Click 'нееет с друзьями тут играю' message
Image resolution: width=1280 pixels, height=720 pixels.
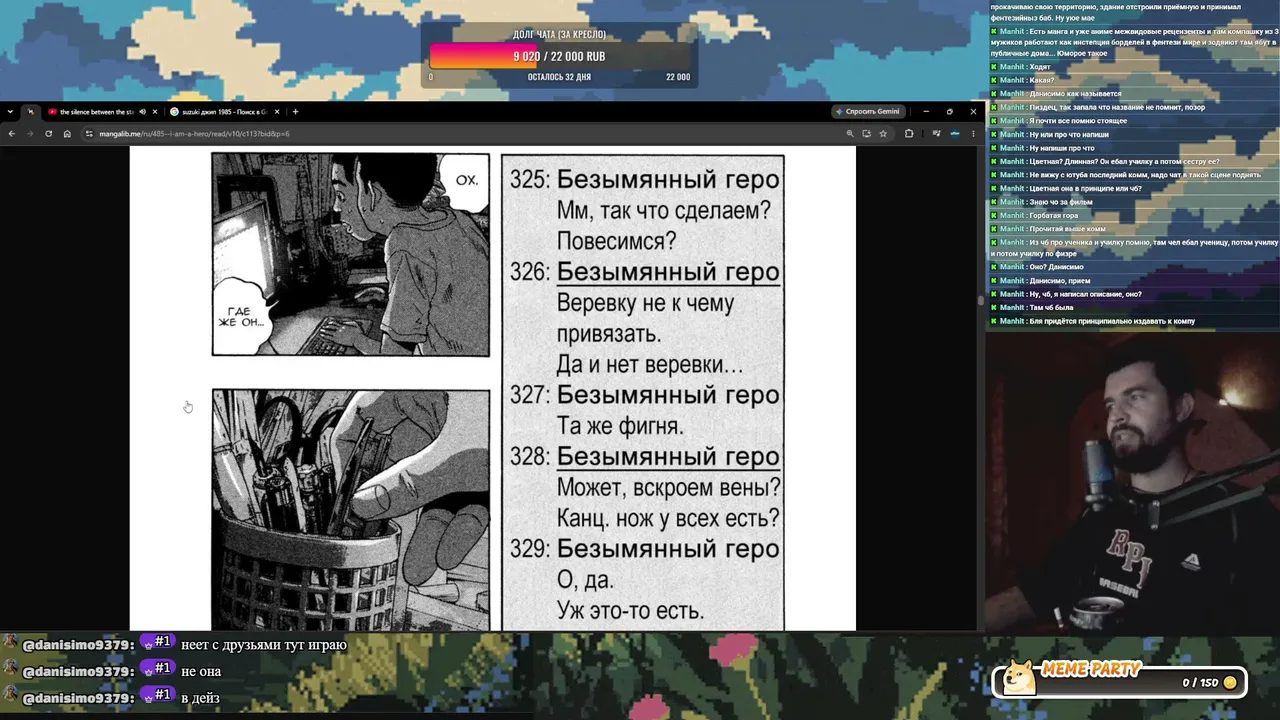click(x=264, y=645)
